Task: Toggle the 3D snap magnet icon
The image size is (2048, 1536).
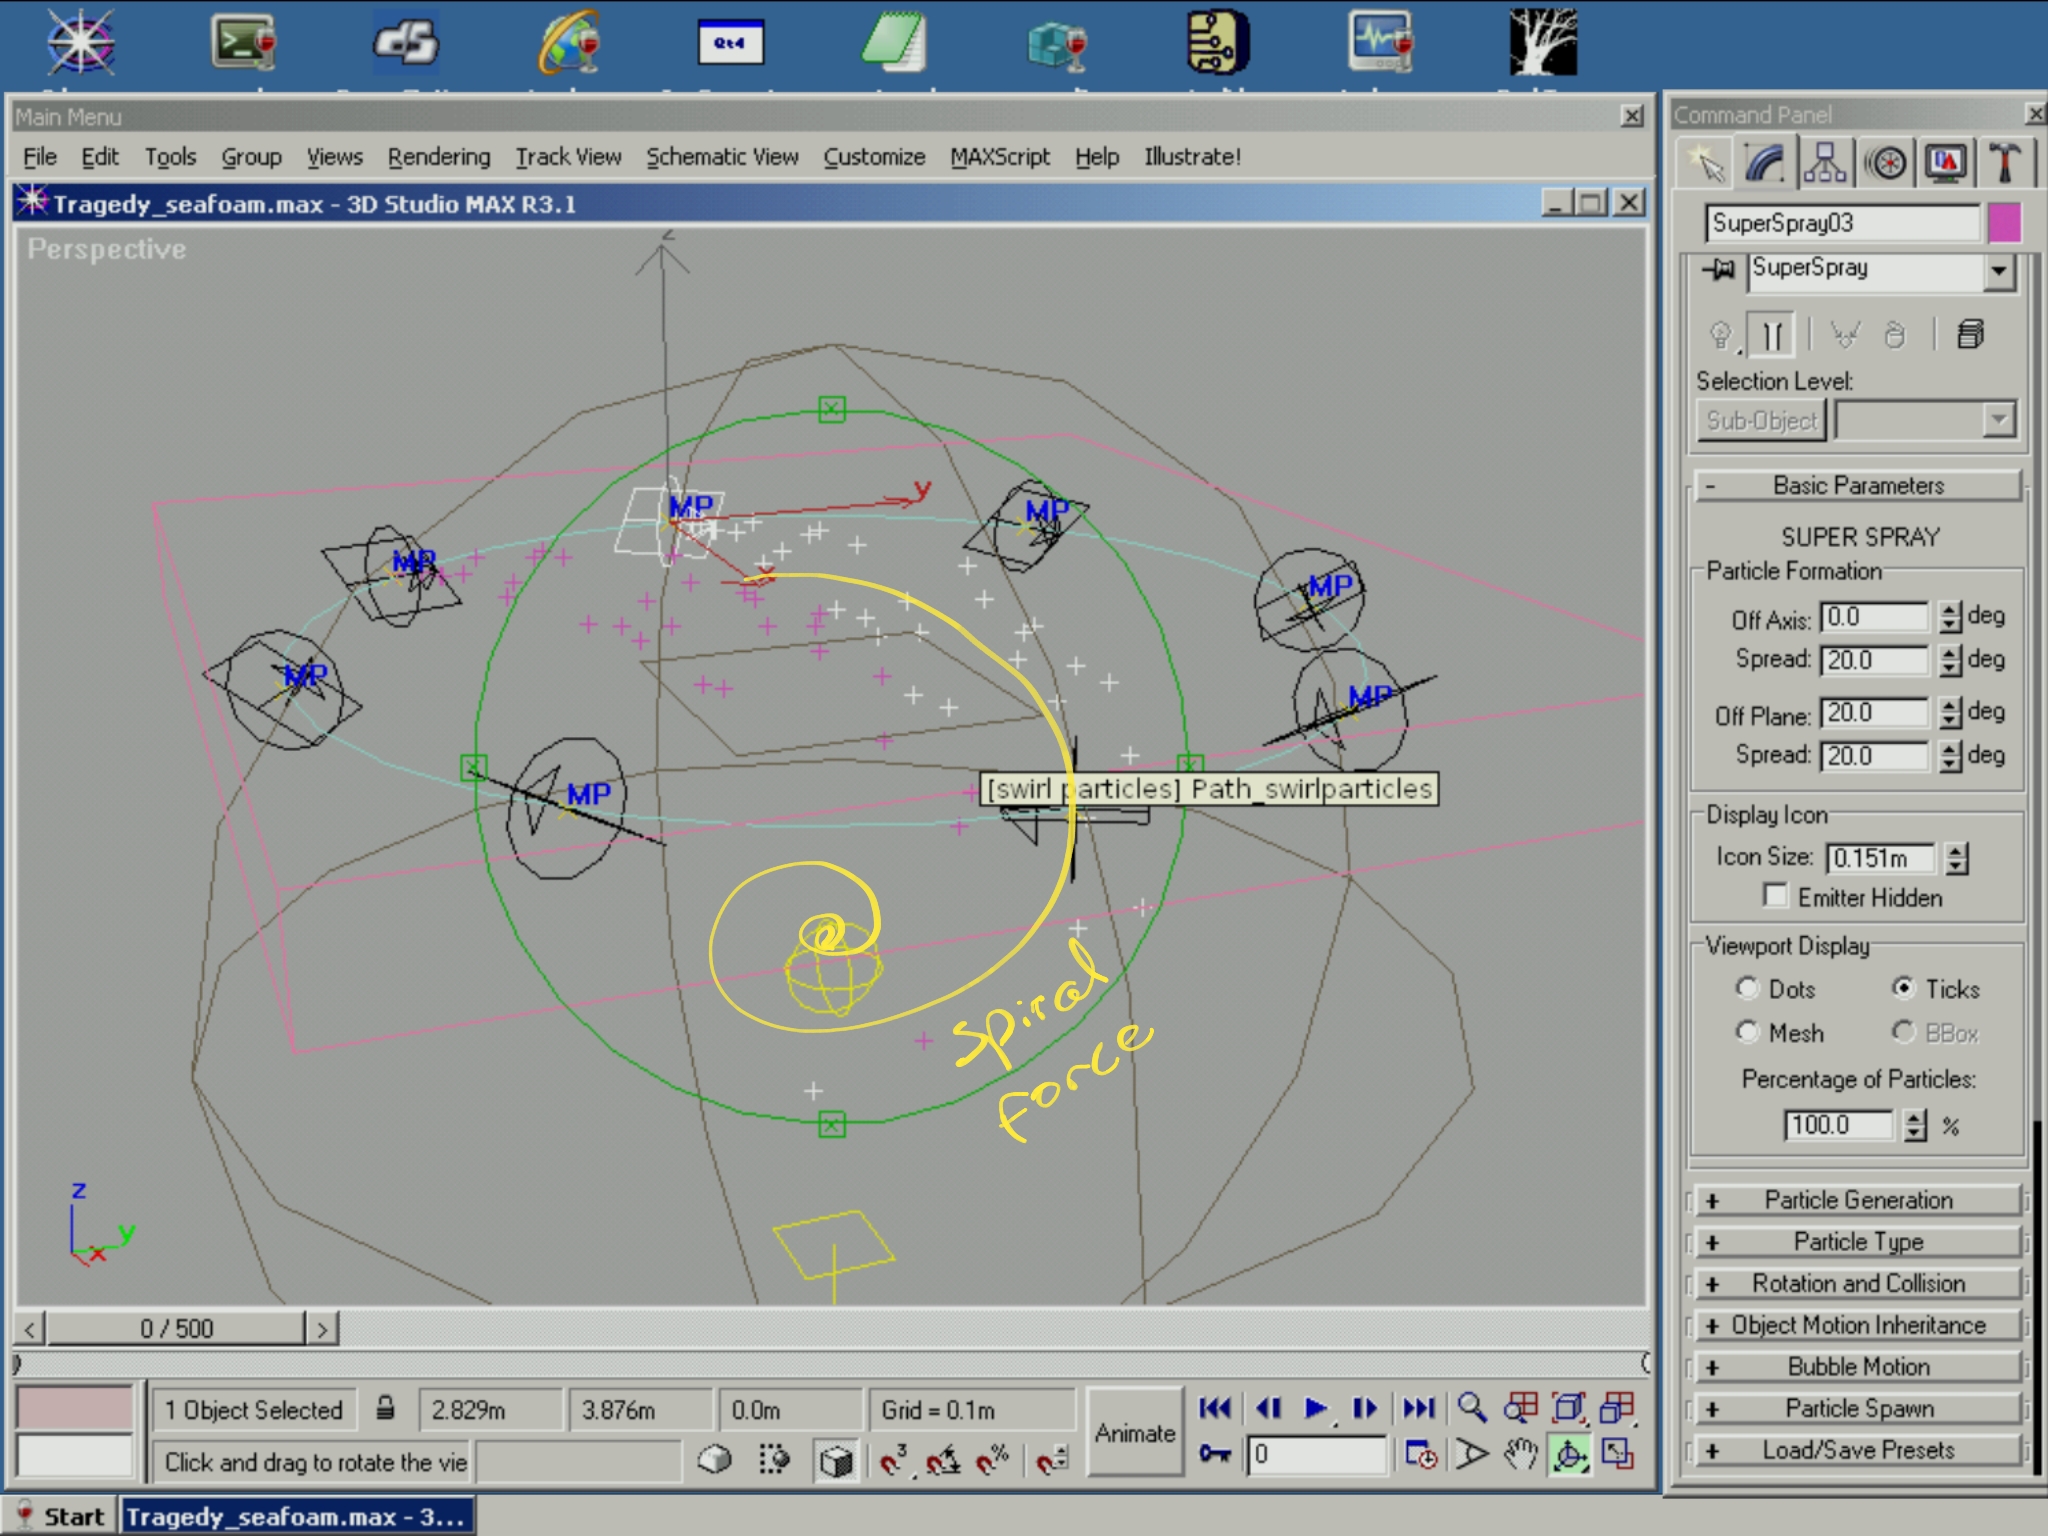Action: point(893,1460)
